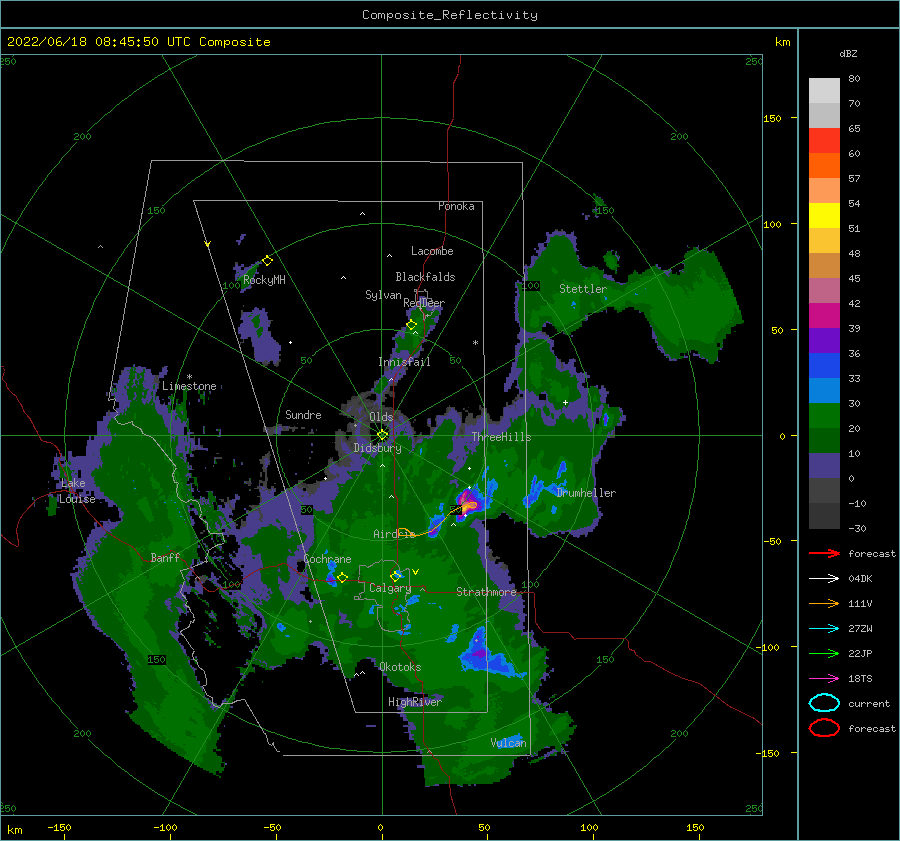Click the Didsbury city label

[377, 448]
